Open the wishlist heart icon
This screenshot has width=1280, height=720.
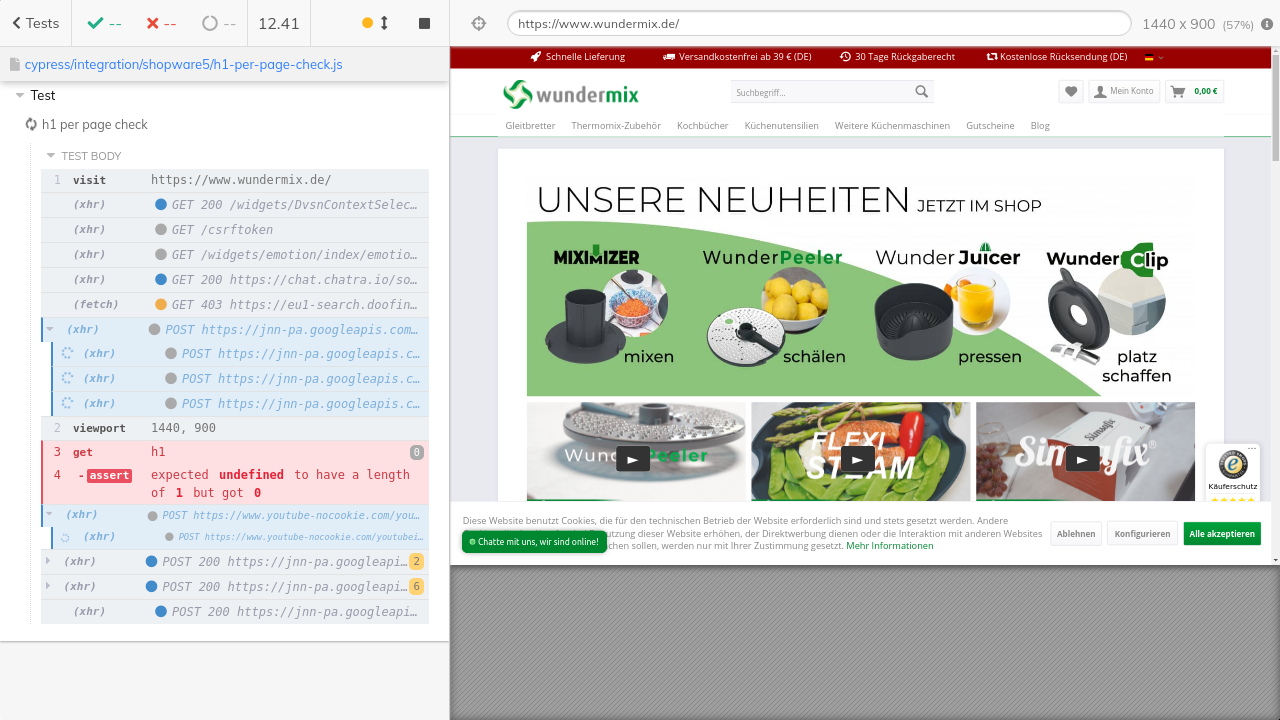point(1071,91)
